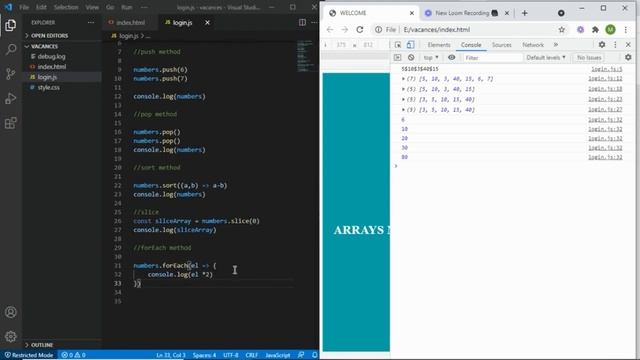Open the Run menu
This screenshot has height=360, width=640.
click(x=127, y=7)
